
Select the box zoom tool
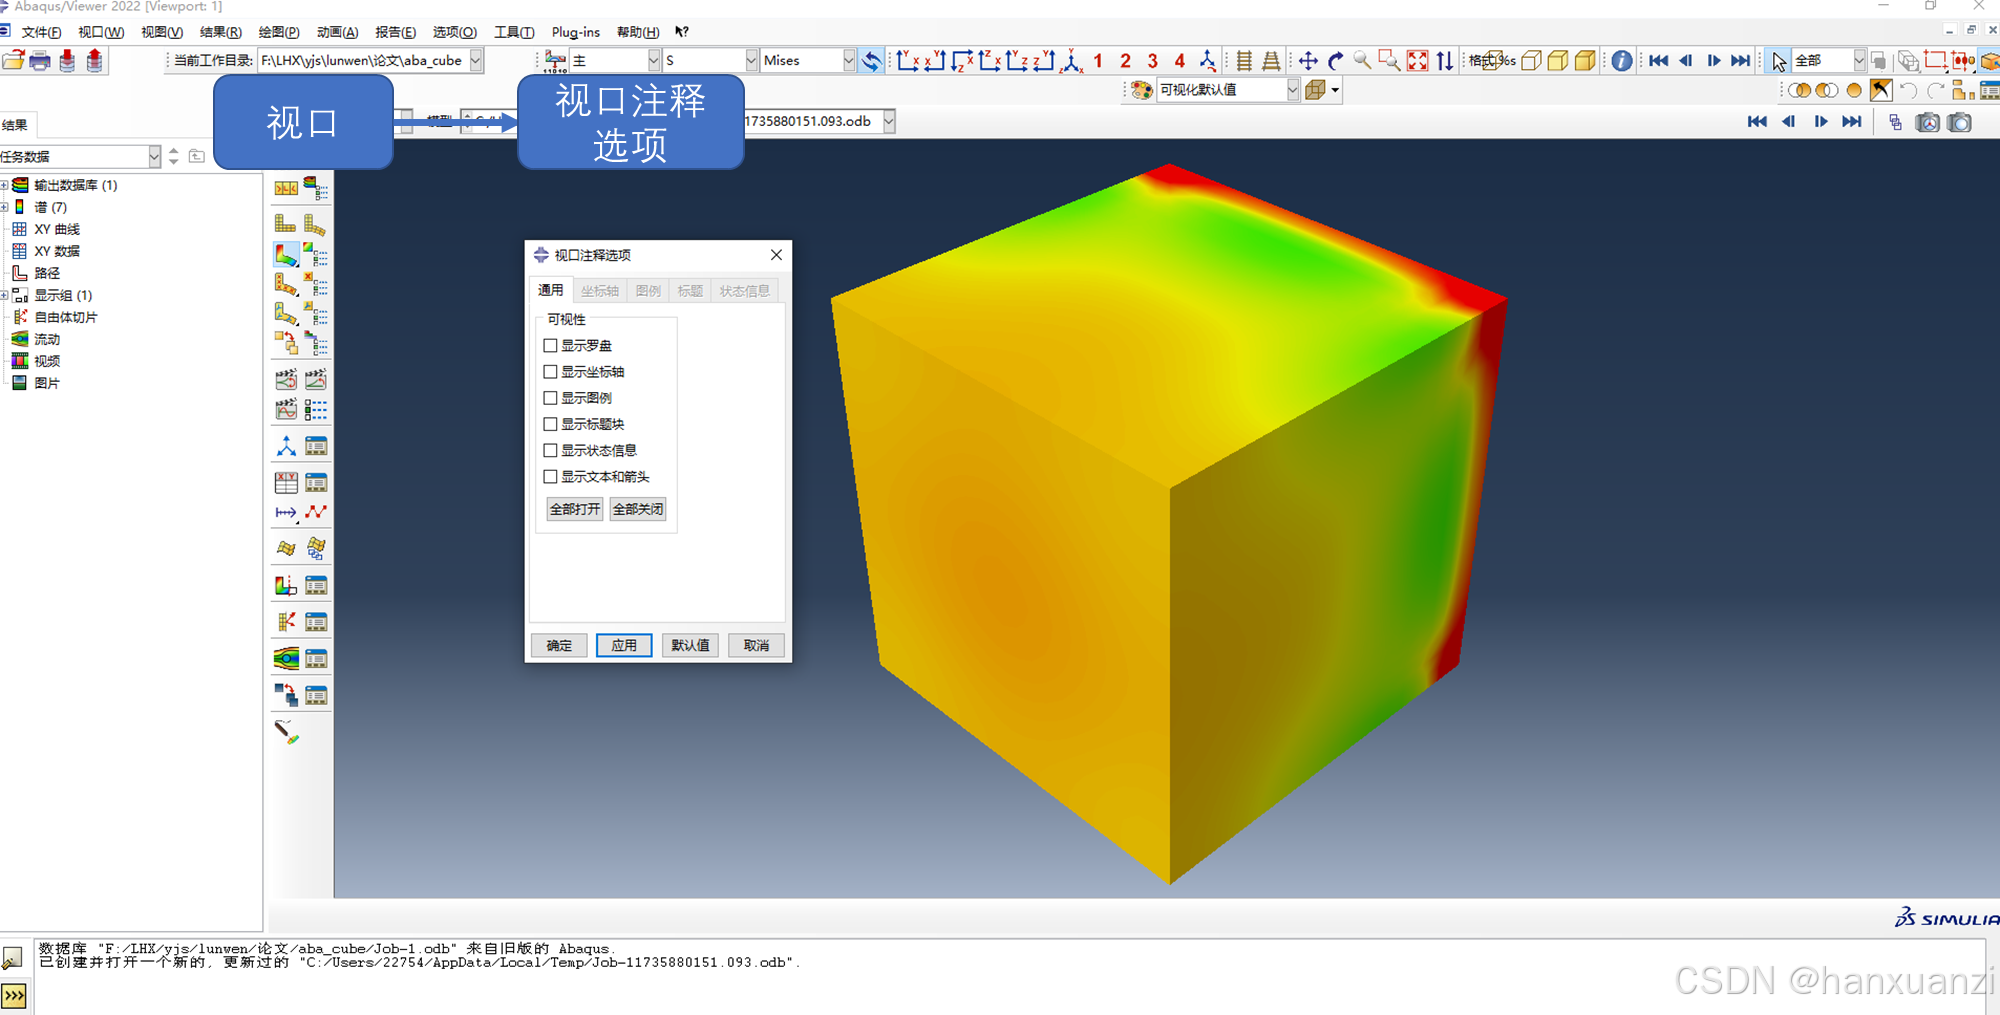(x=1389, y=61)
